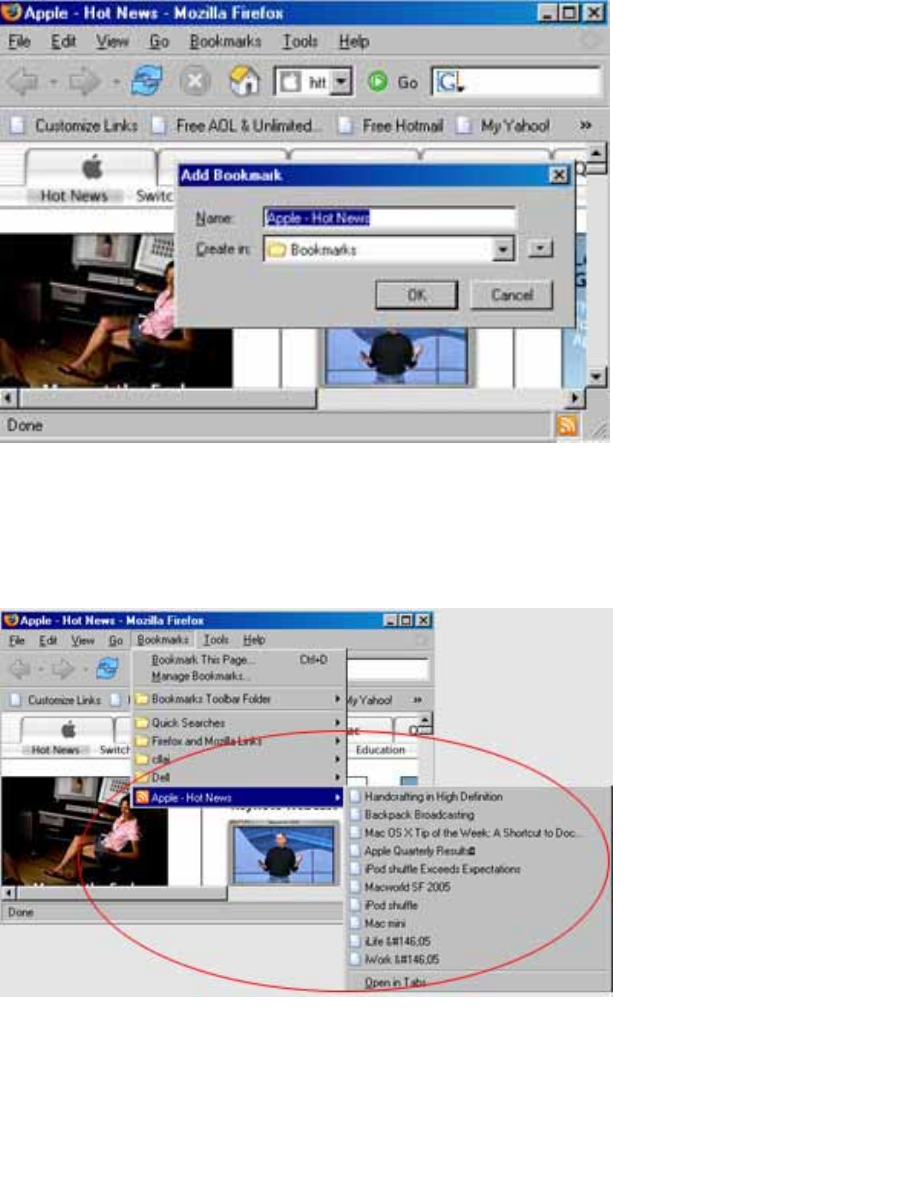
Task: Select Apple - Hot News live bookmark entry
Action: coord(239,797)
